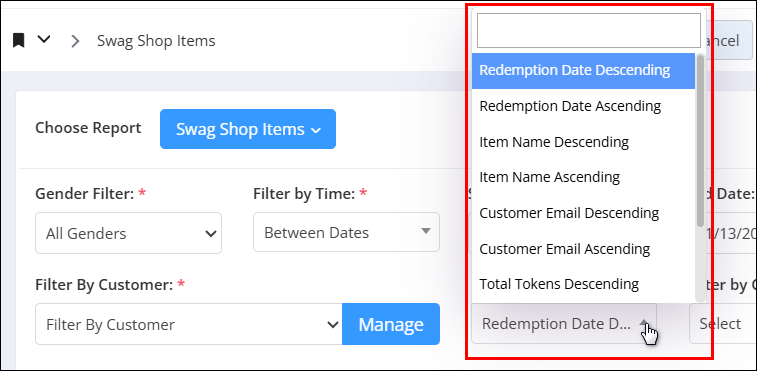Click the Manage button
The height and width of the screenshot is (371, 757).
click(391, 324)
